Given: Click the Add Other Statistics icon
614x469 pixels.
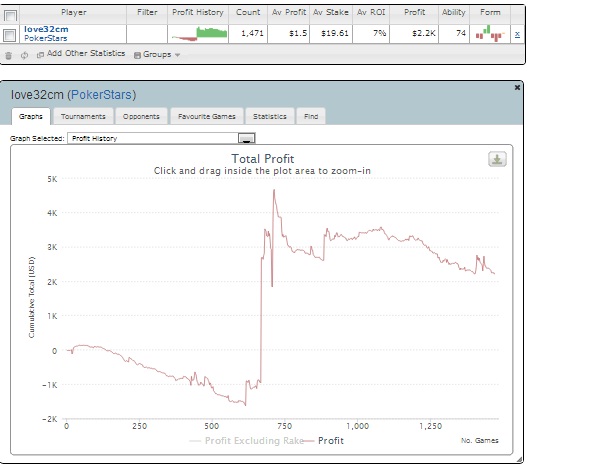Looking at the screenshot, I should pyautogui.click(x=40, y=55).
